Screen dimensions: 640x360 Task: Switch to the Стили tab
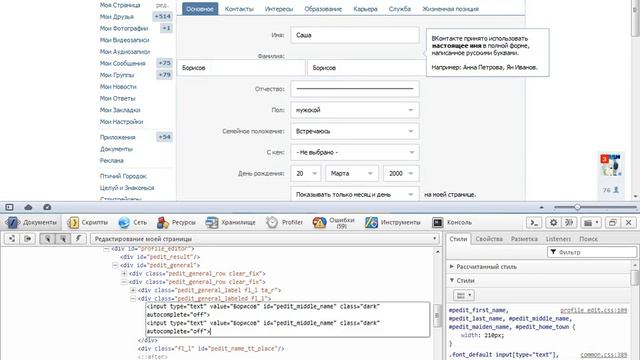[x=458, y=239]
